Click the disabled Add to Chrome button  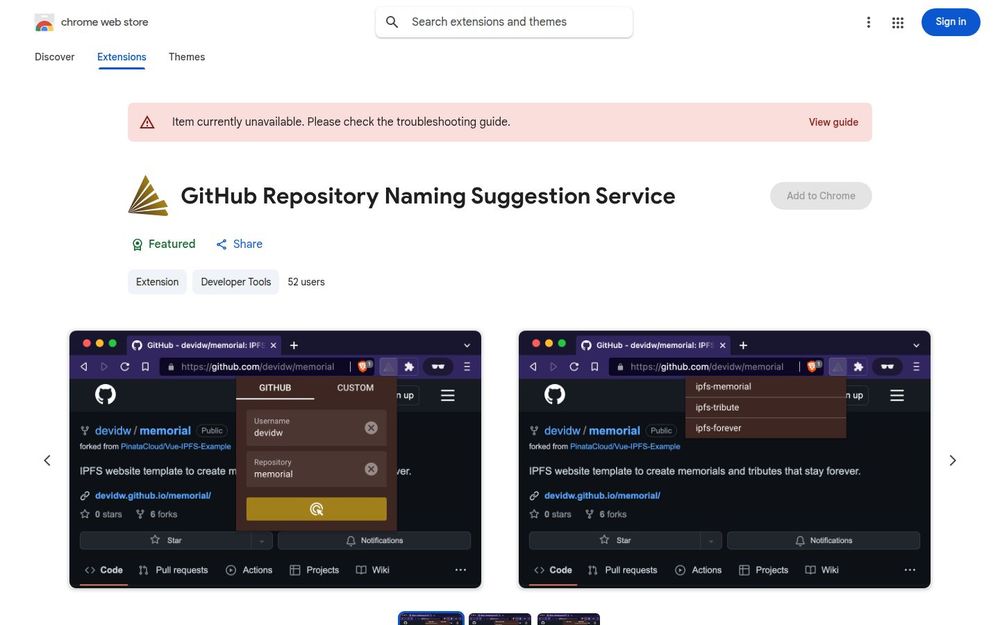click(x=821, y=196)
